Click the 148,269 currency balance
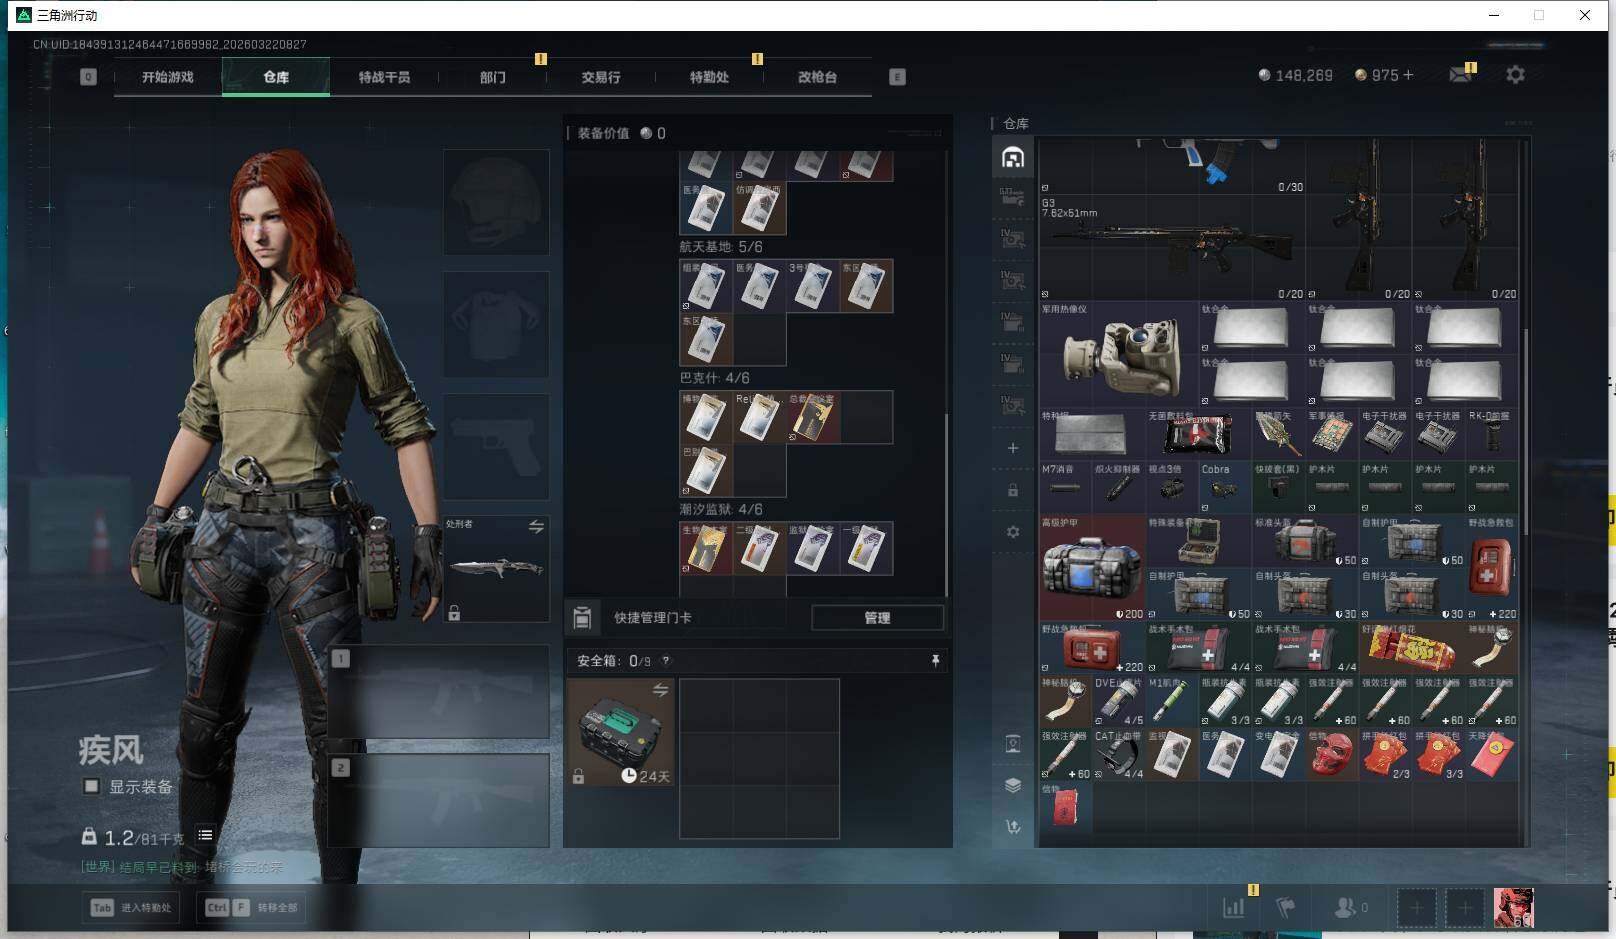Screen dimensions: 1616x939 (x=1295, y=75)
